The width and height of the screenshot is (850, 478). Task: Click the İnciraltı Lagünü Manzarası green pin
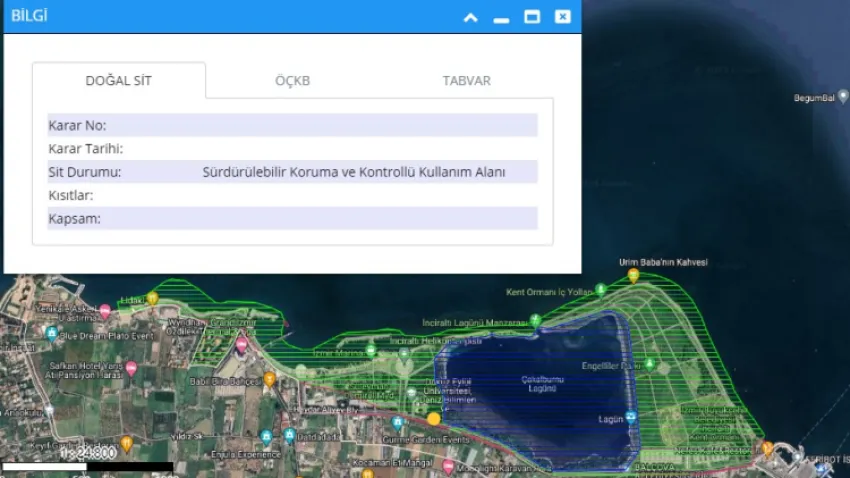[x=535, y=320]
